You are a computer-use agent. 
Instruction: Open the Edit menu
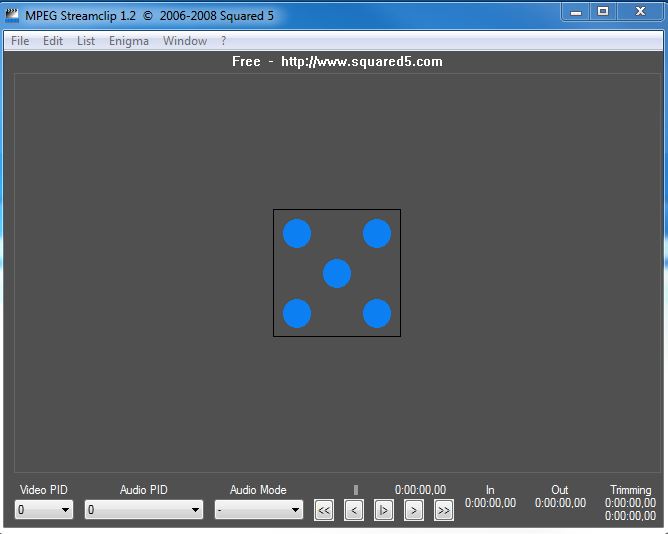[x=53, y=41]
